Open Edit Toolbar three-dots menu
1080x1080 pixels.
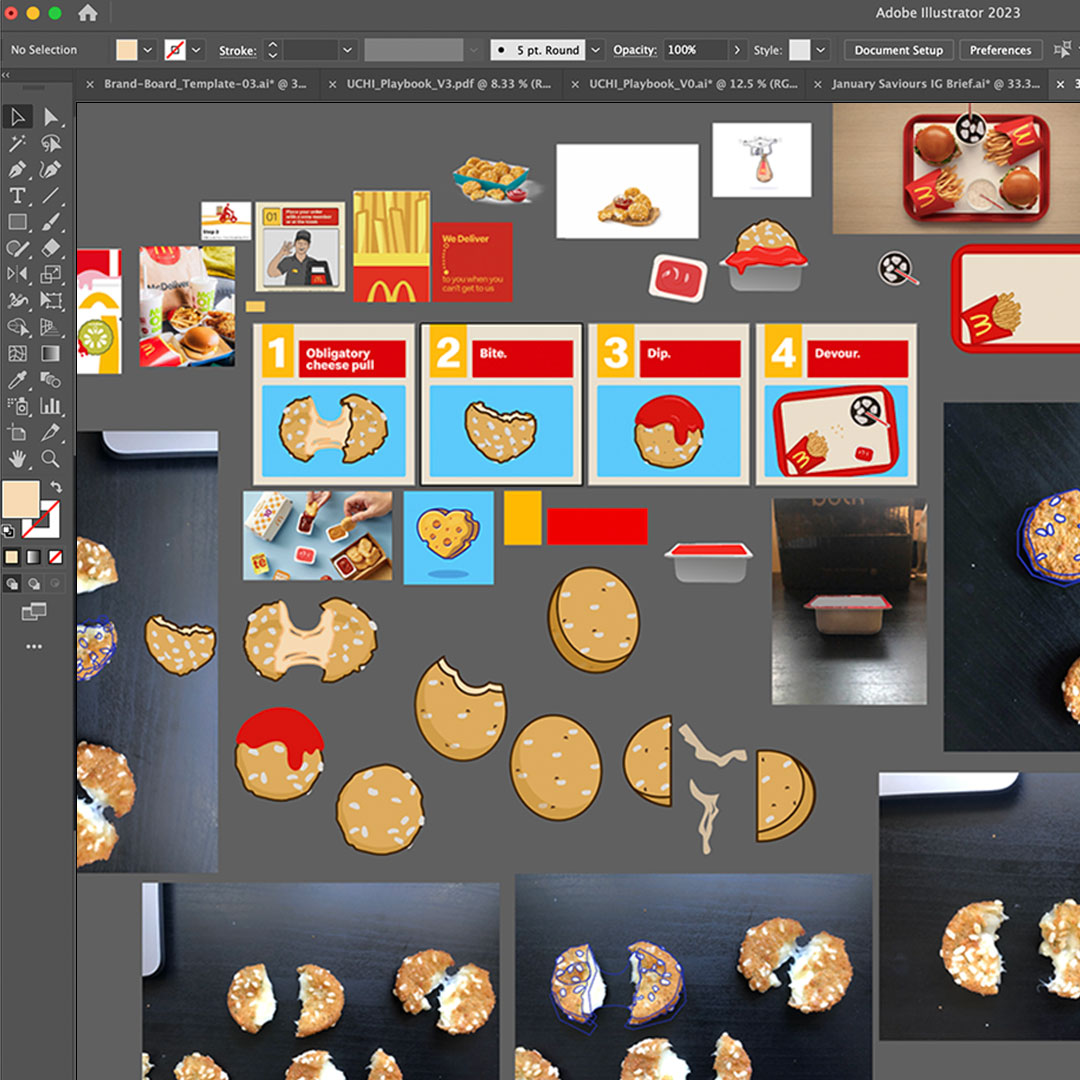34,647
